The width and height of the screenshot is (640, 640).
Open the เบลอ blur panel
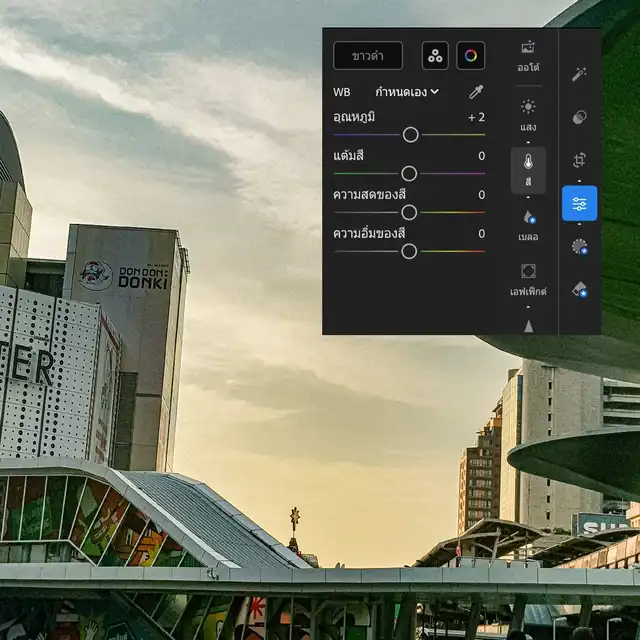(528, 225)
